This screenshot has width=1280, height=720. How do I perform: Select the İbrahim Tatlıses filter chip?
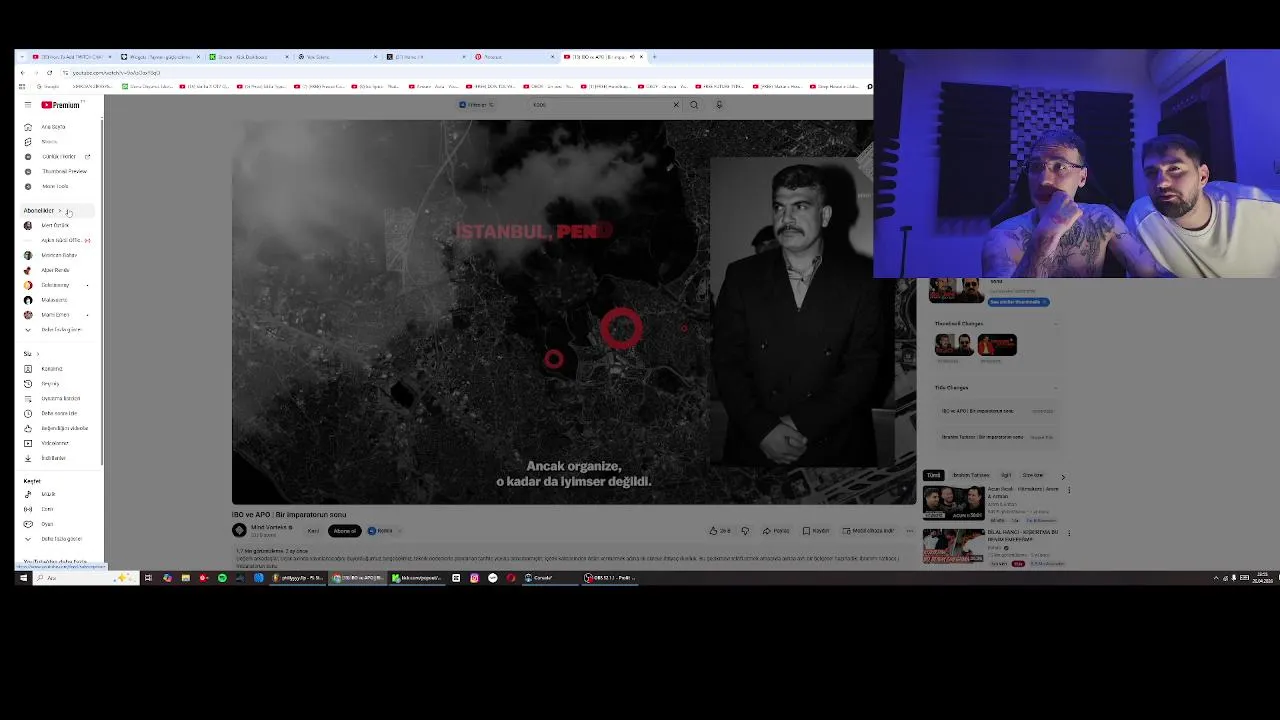[970, 475]
